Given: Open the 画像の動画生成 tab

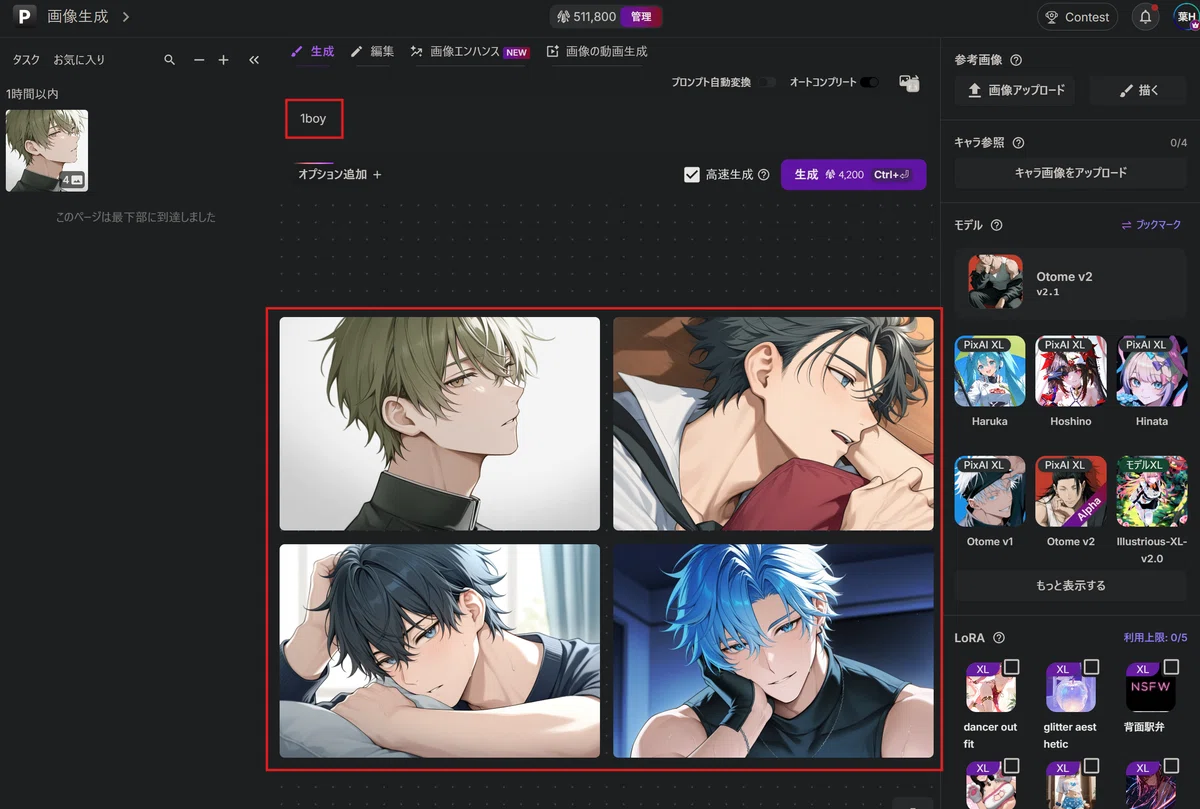Looking at the screenshot, I should pos(597,51).
